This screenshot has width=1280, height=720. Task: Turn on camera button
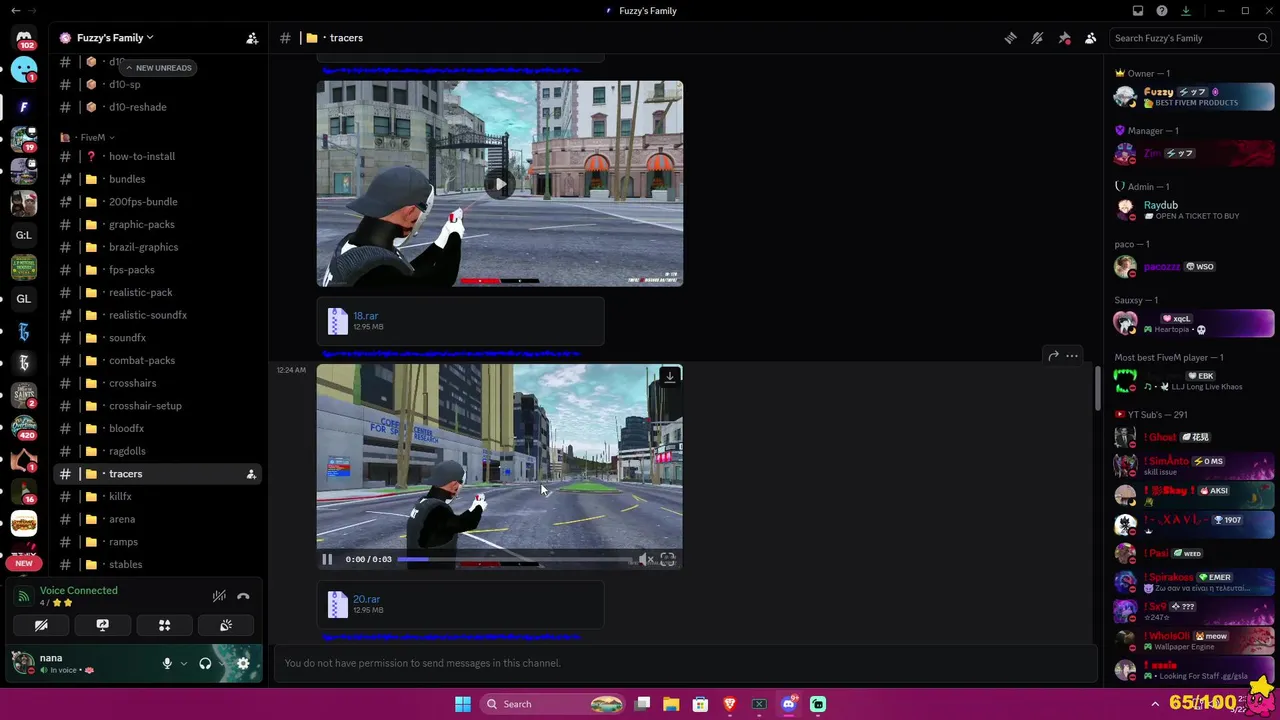pos(41,626)
